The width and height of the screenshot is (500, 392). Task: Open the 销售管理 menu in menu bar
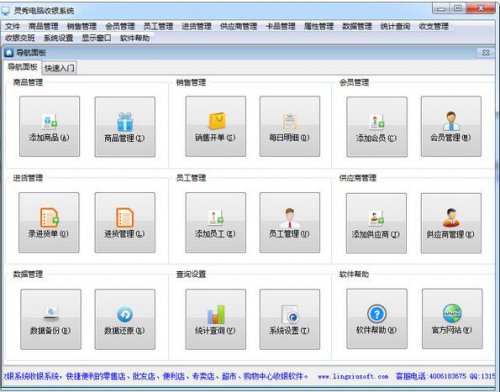point(82,26)
